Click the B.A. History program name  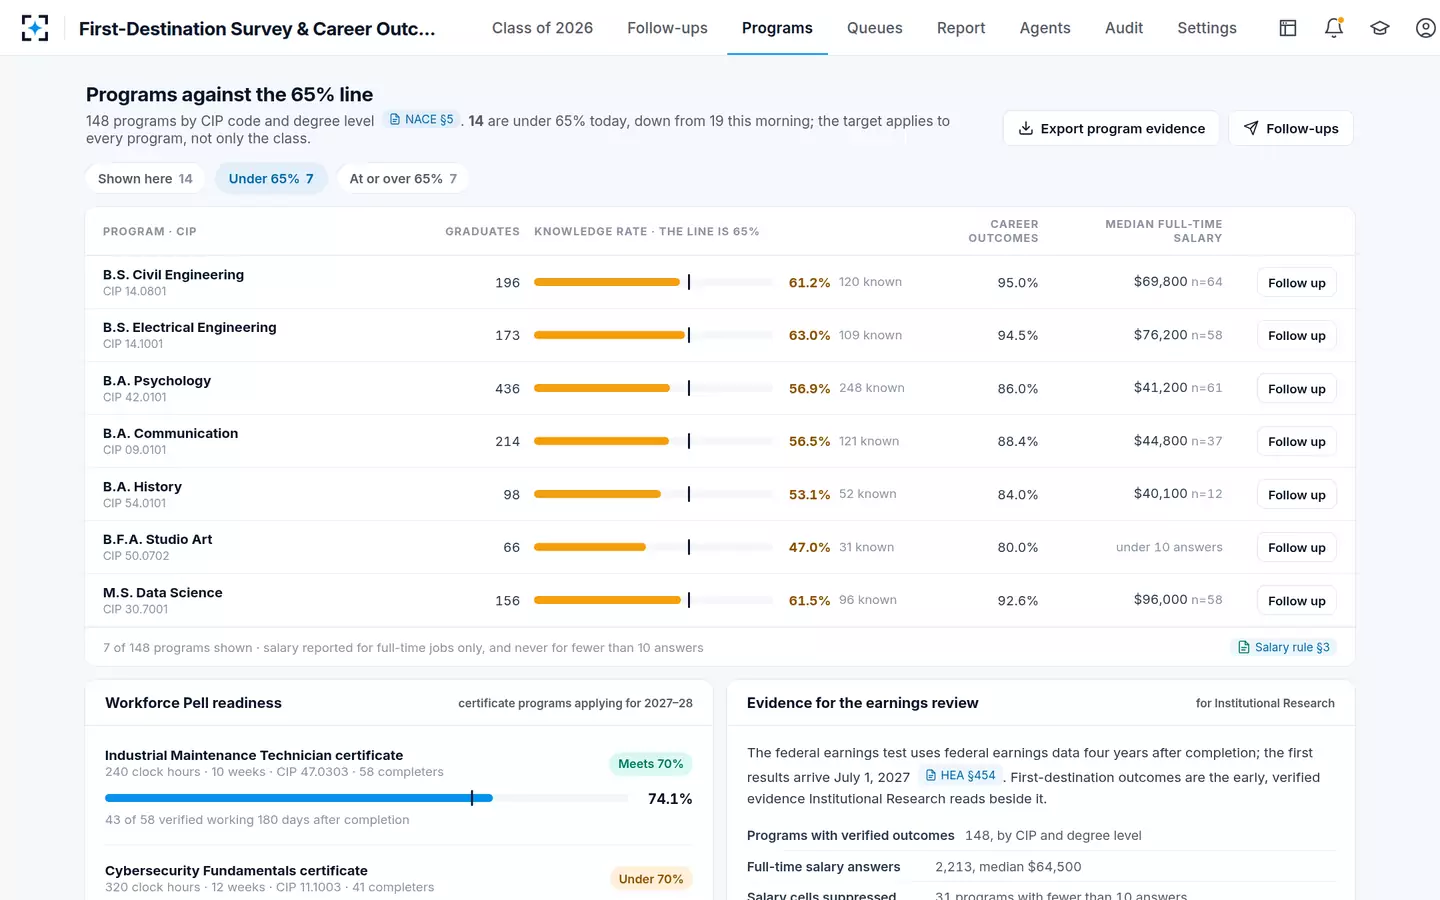142,487
